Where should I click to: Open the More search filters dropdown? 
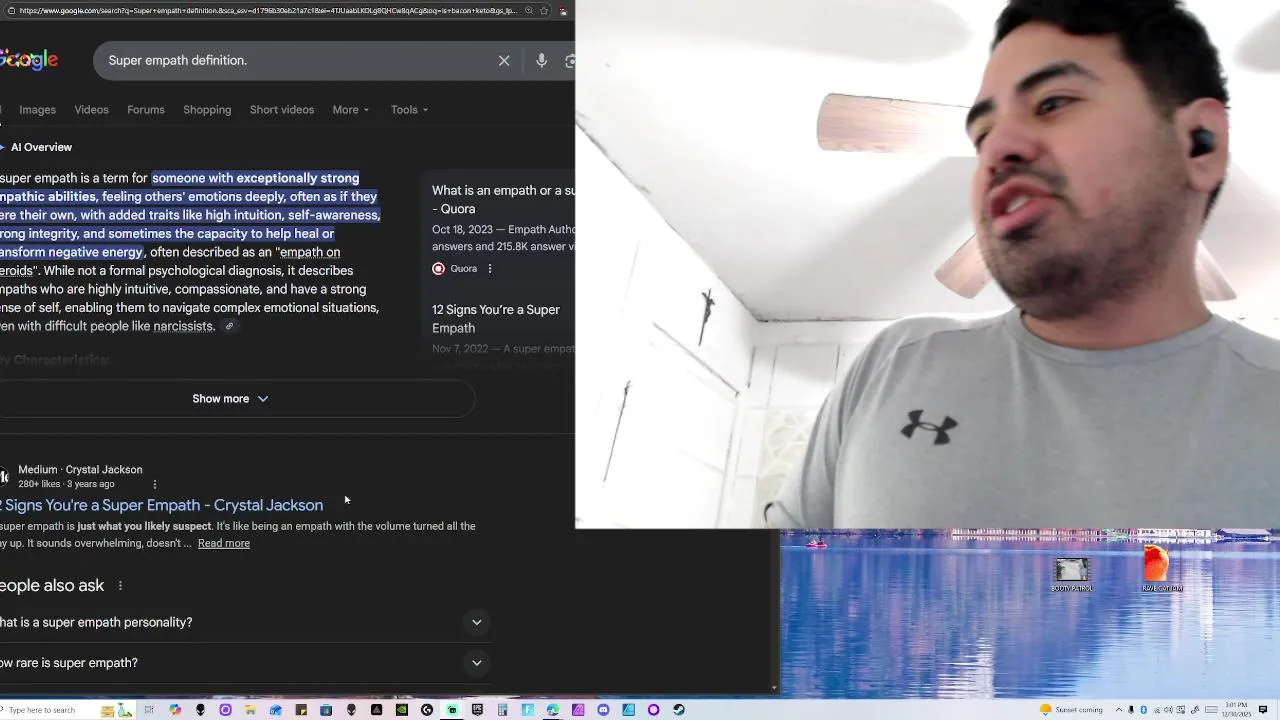click(x=351, y=110)
